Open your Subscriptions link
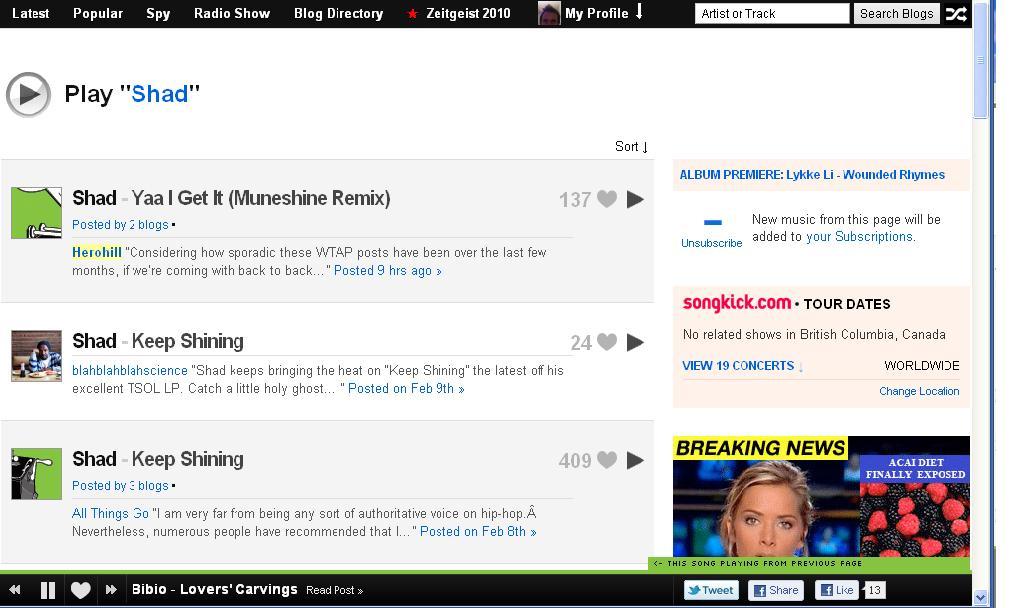 click(x=859, y=236)
